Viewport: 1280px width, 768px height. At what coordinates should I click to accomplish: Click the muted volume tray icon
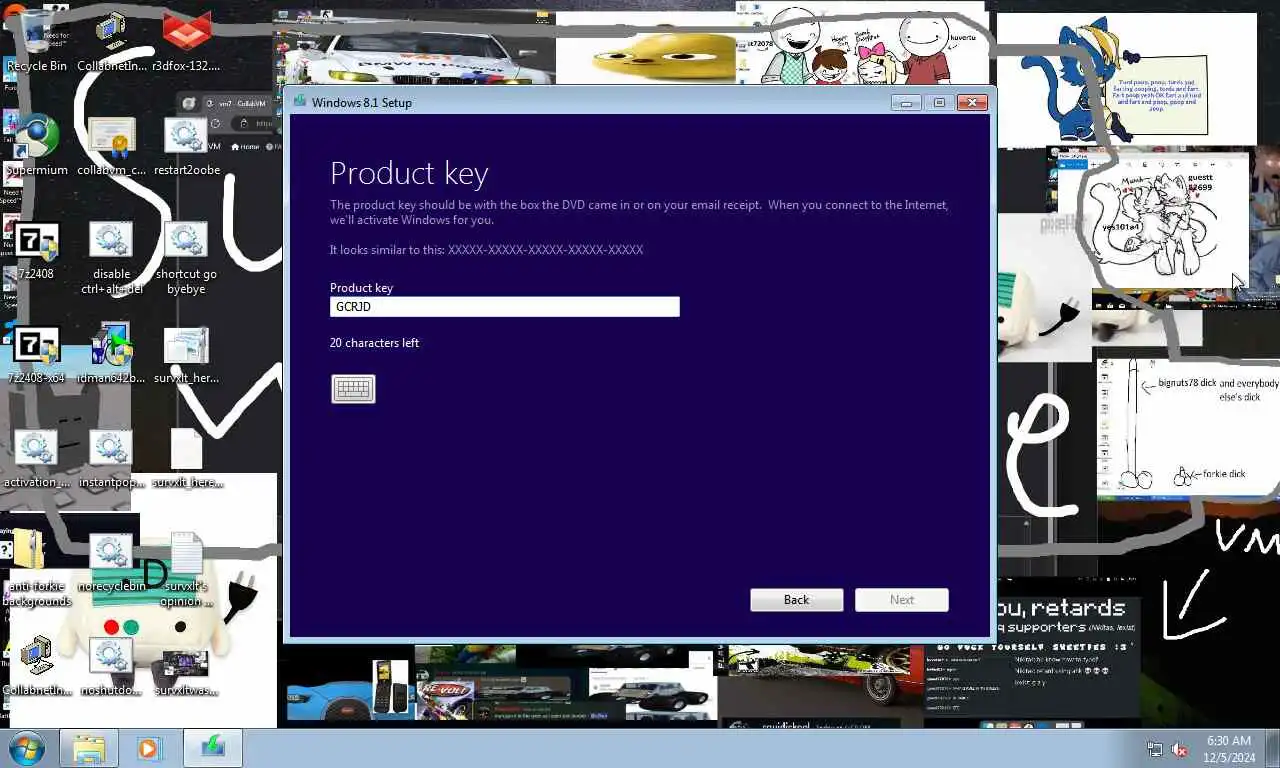(x=1180, y=749)
